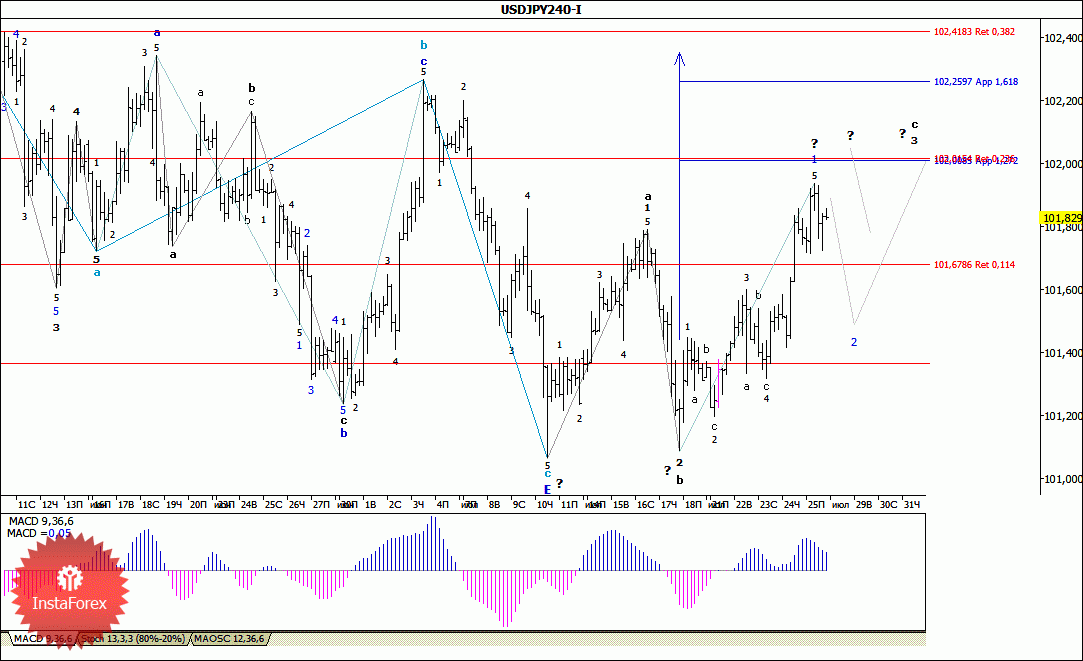Image resolution: width=1083 pixels, height=661 pixels.
Task: Click the MACD =0,05 value readout
Action: pyautogui.click(x=39, y=533)
